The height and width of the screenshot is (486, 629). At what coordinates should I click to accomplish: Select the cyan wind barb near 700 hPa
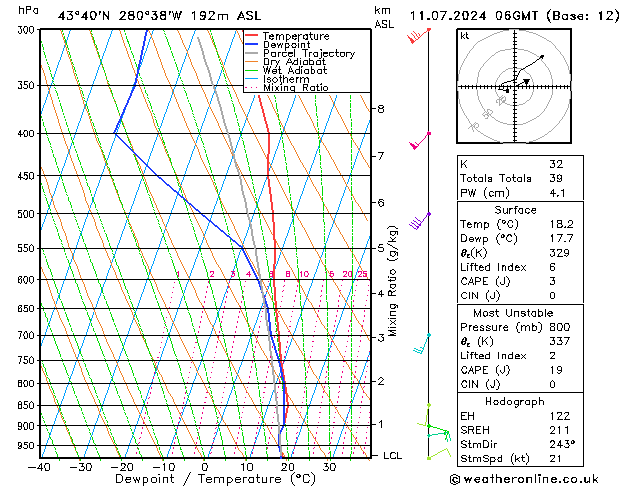point(422,343)
